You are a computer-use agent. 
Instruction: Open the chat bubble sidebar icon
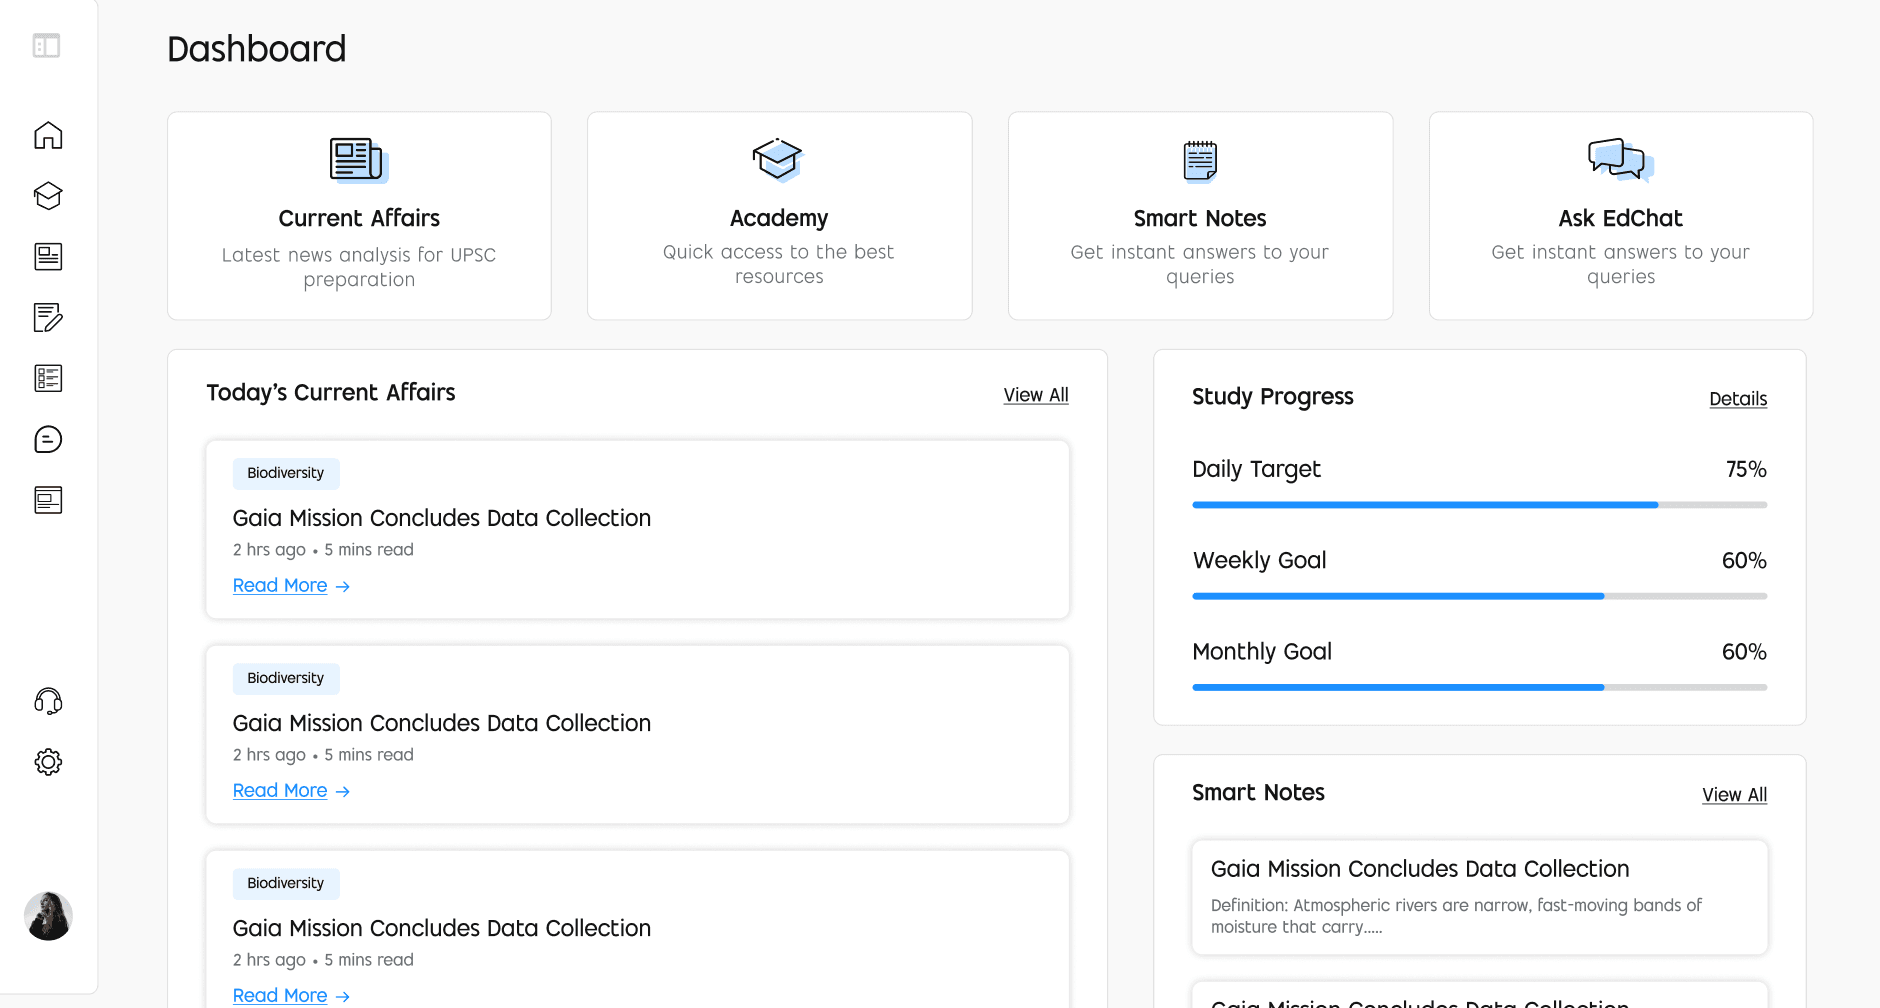coord(48,439)
